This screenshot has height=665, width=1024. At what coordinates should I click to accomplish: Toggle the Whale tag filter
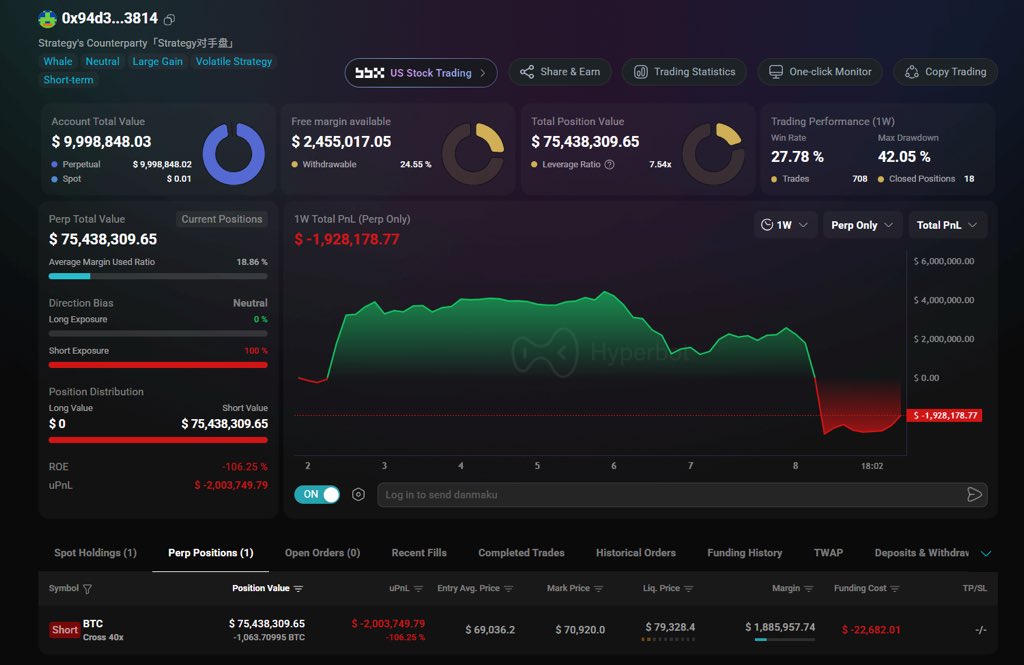(58, 61)
